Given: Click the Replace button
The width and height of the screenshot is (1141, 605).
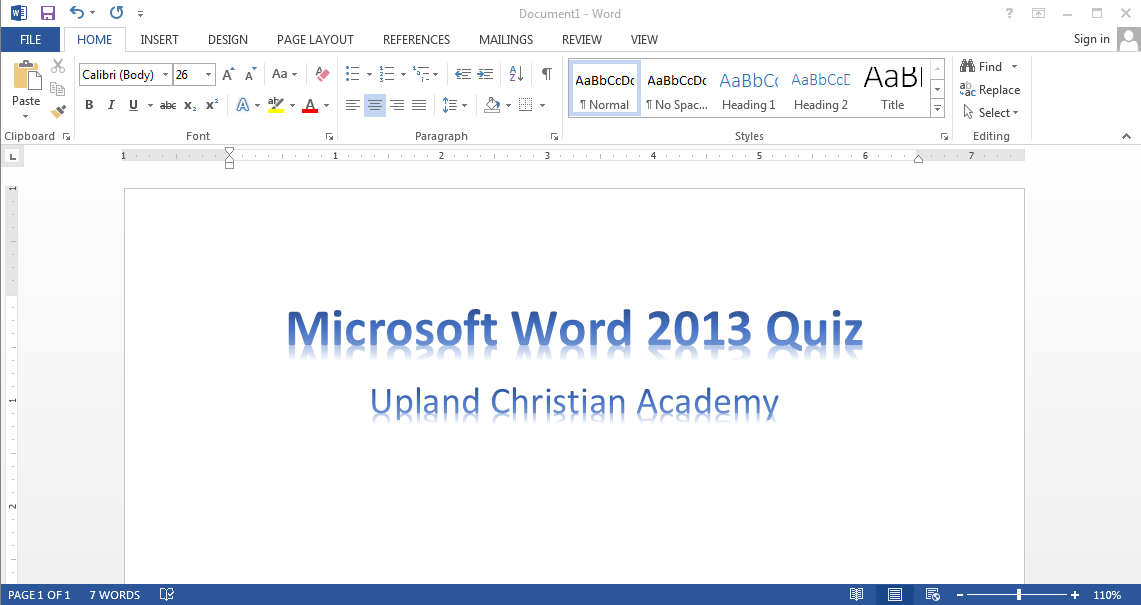Looking at the screenshot, I should [x=990, y=90].
